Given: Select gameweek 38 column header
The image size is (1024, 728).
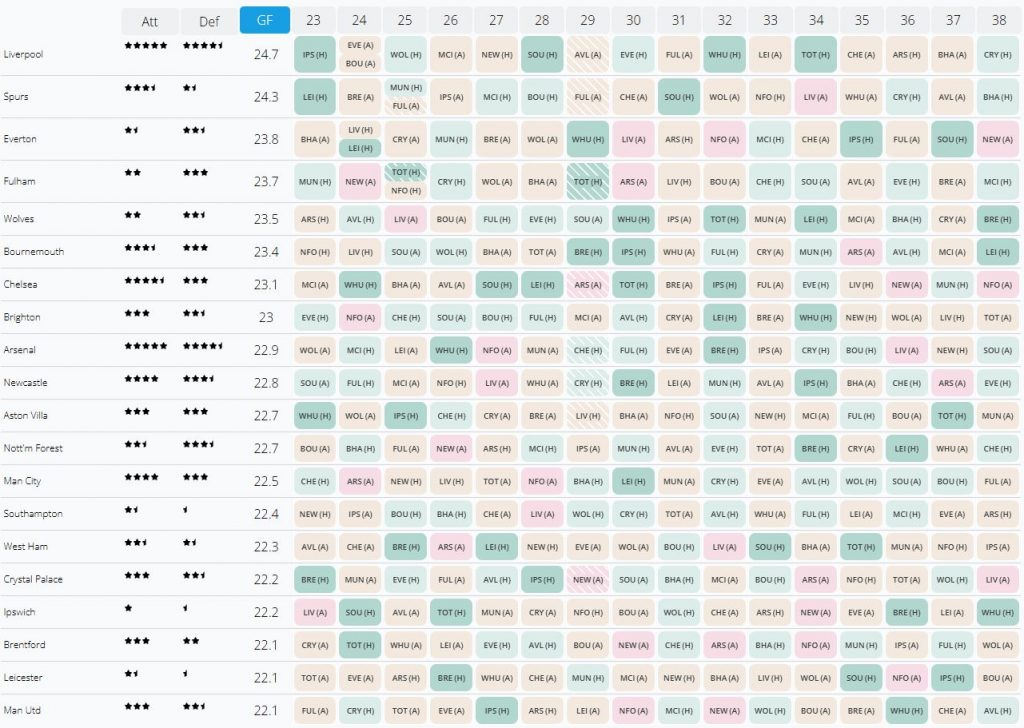Looking at the screenshot, I should click(x=997, y=21).
